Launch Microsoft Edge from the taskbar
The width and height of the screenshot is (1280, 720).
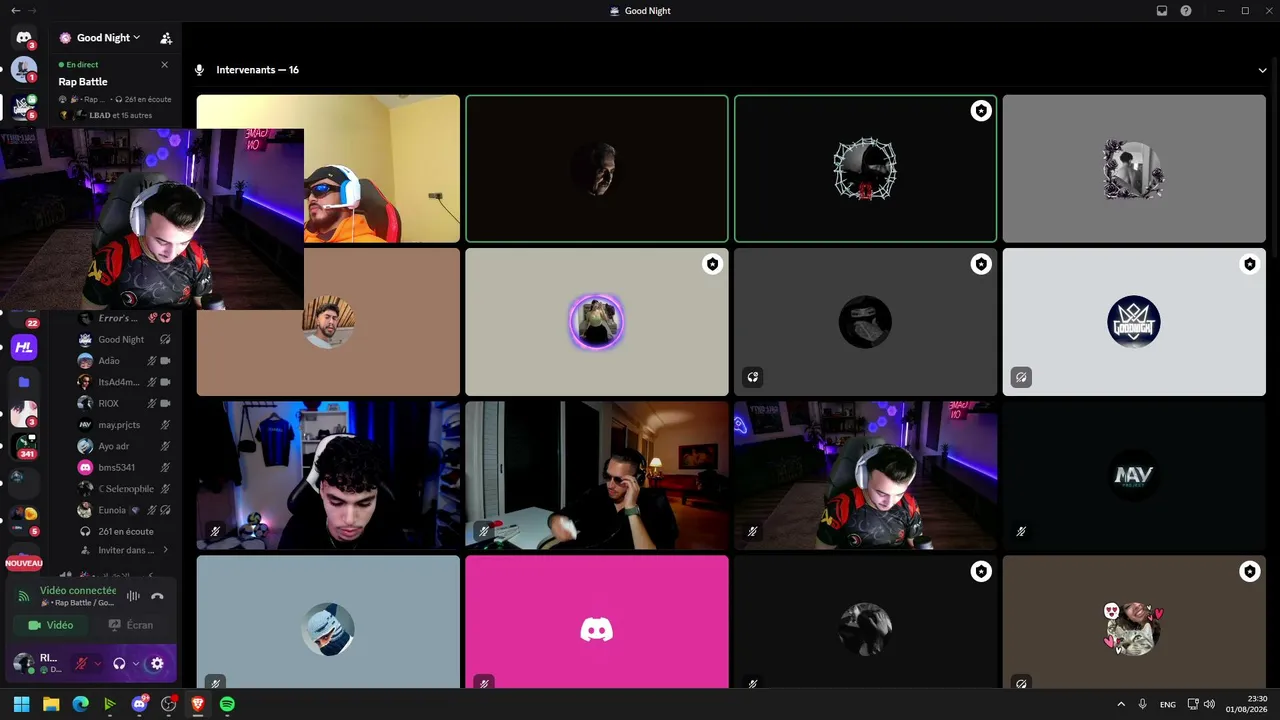point(80,704)
